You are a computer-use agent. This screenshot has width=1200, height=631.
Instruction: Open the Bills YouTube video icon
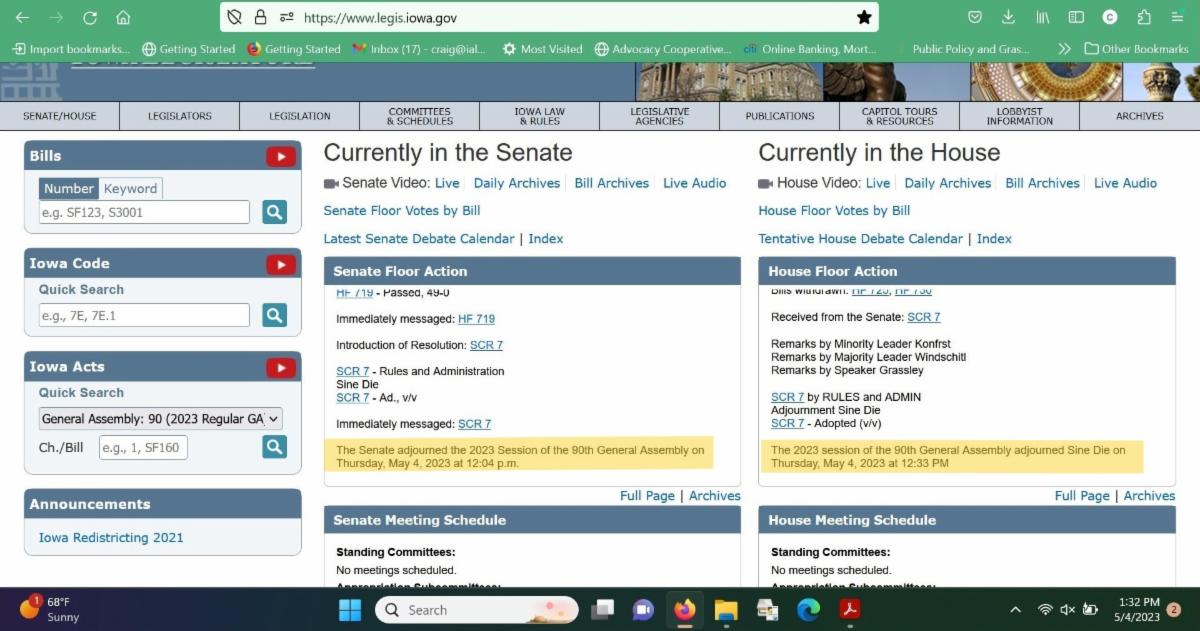click(281, 156)
